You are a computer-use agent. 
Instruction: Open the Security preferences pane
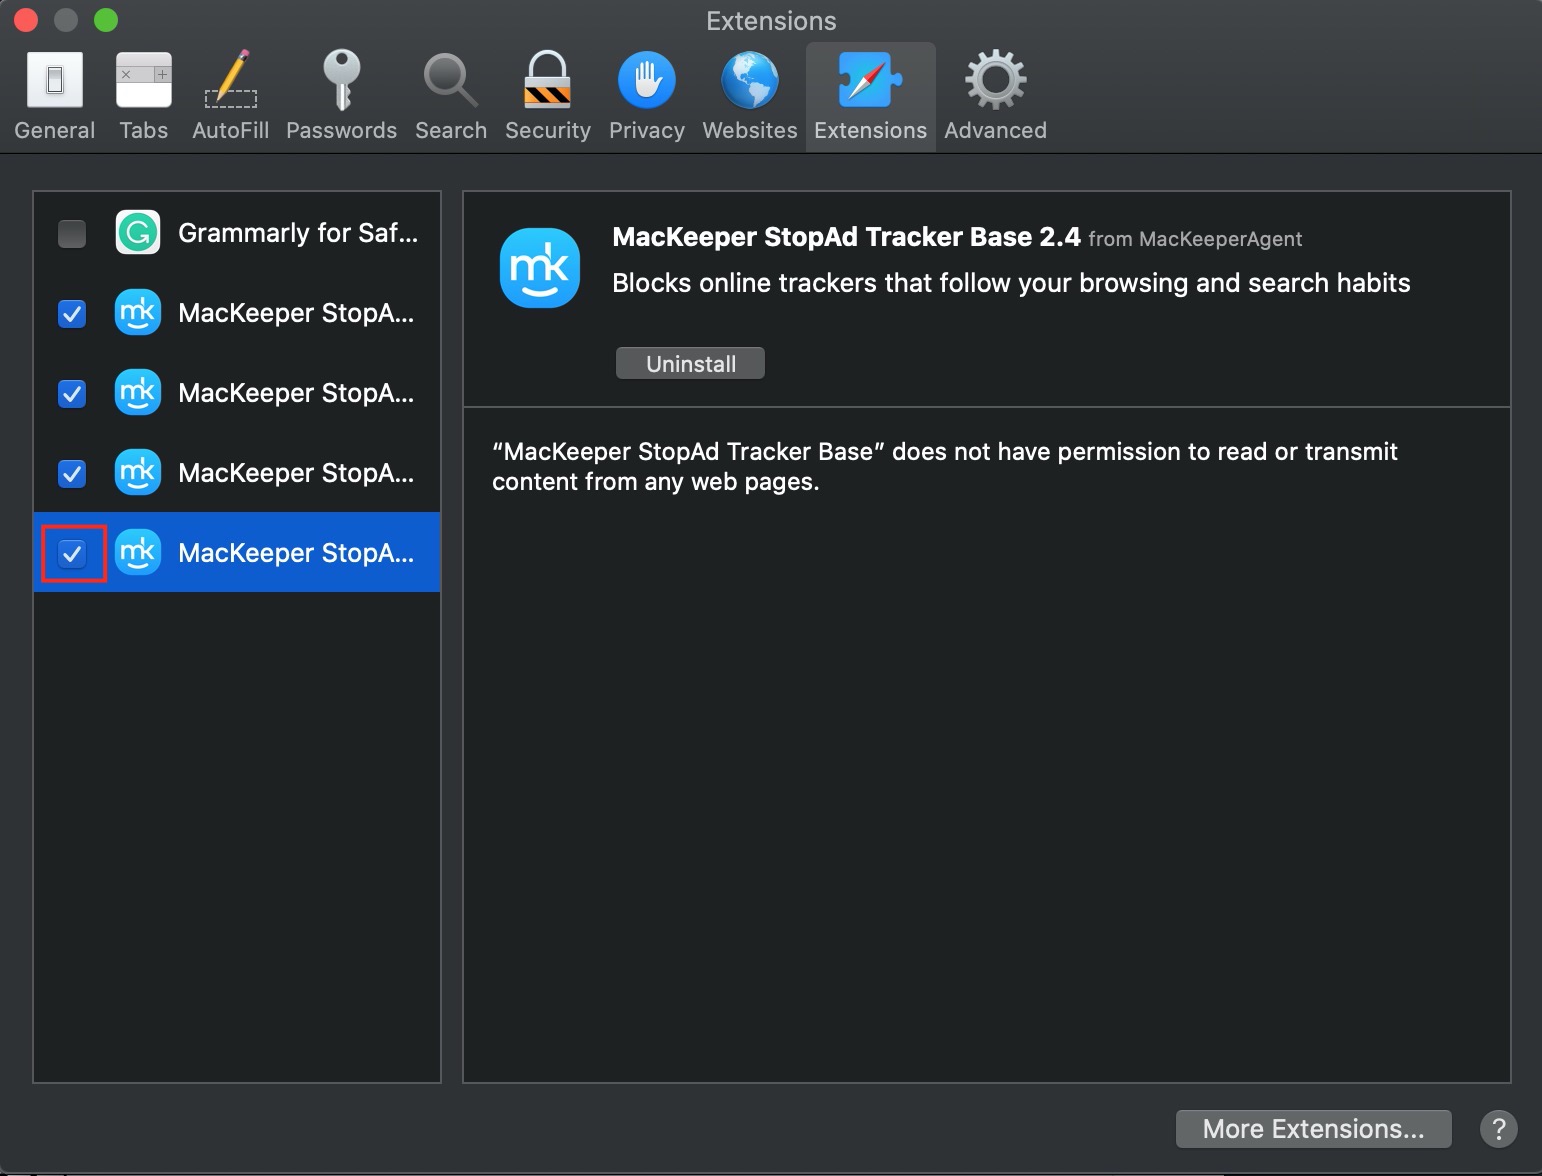point(547,97)
